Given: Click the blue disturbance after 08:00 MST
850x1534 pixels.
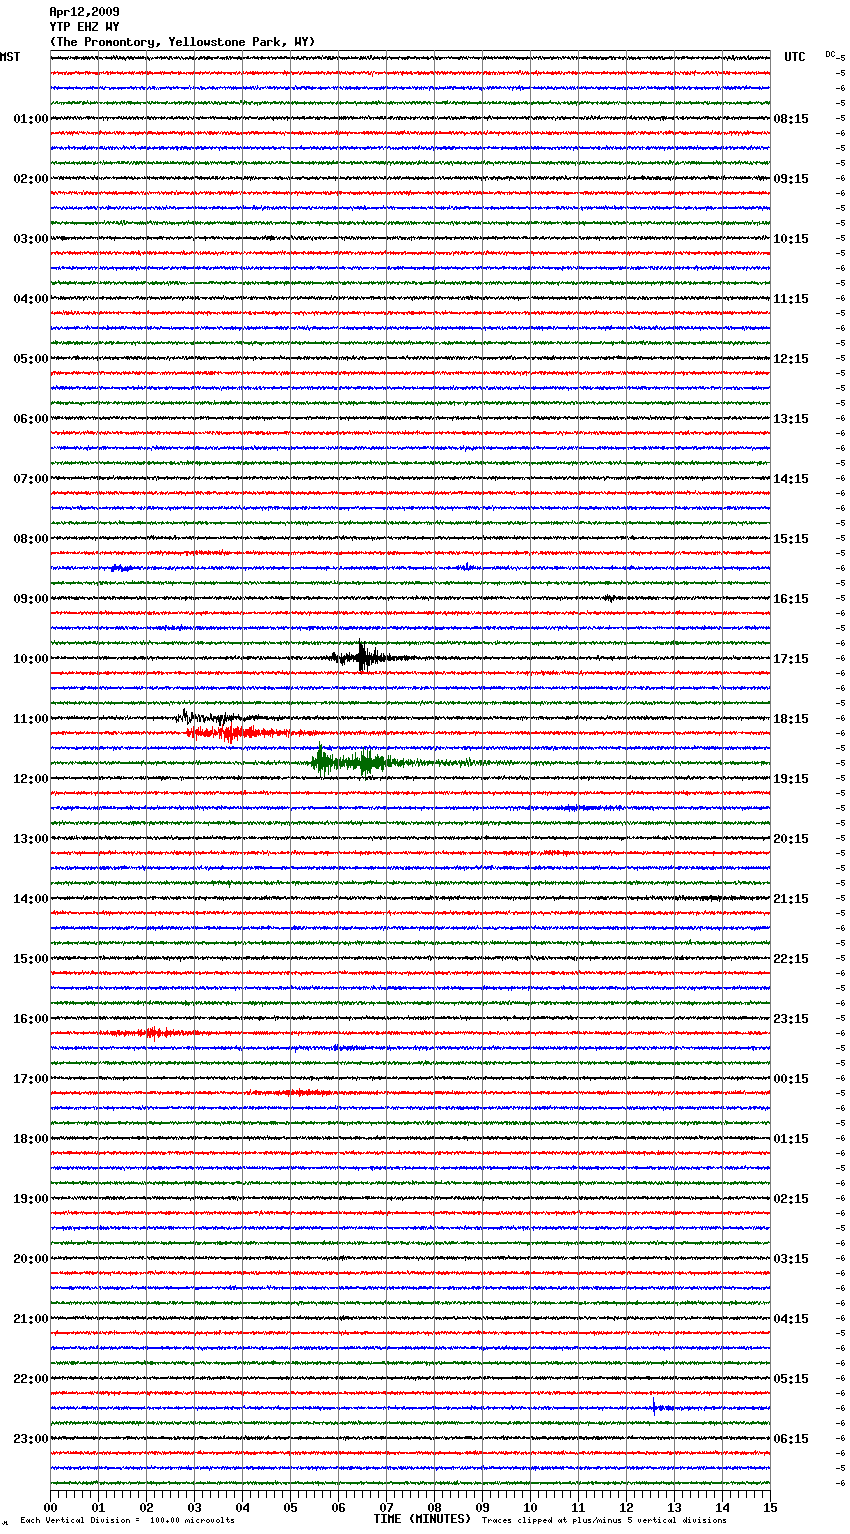Looking at the screenshot, I should tap(123, 568).
